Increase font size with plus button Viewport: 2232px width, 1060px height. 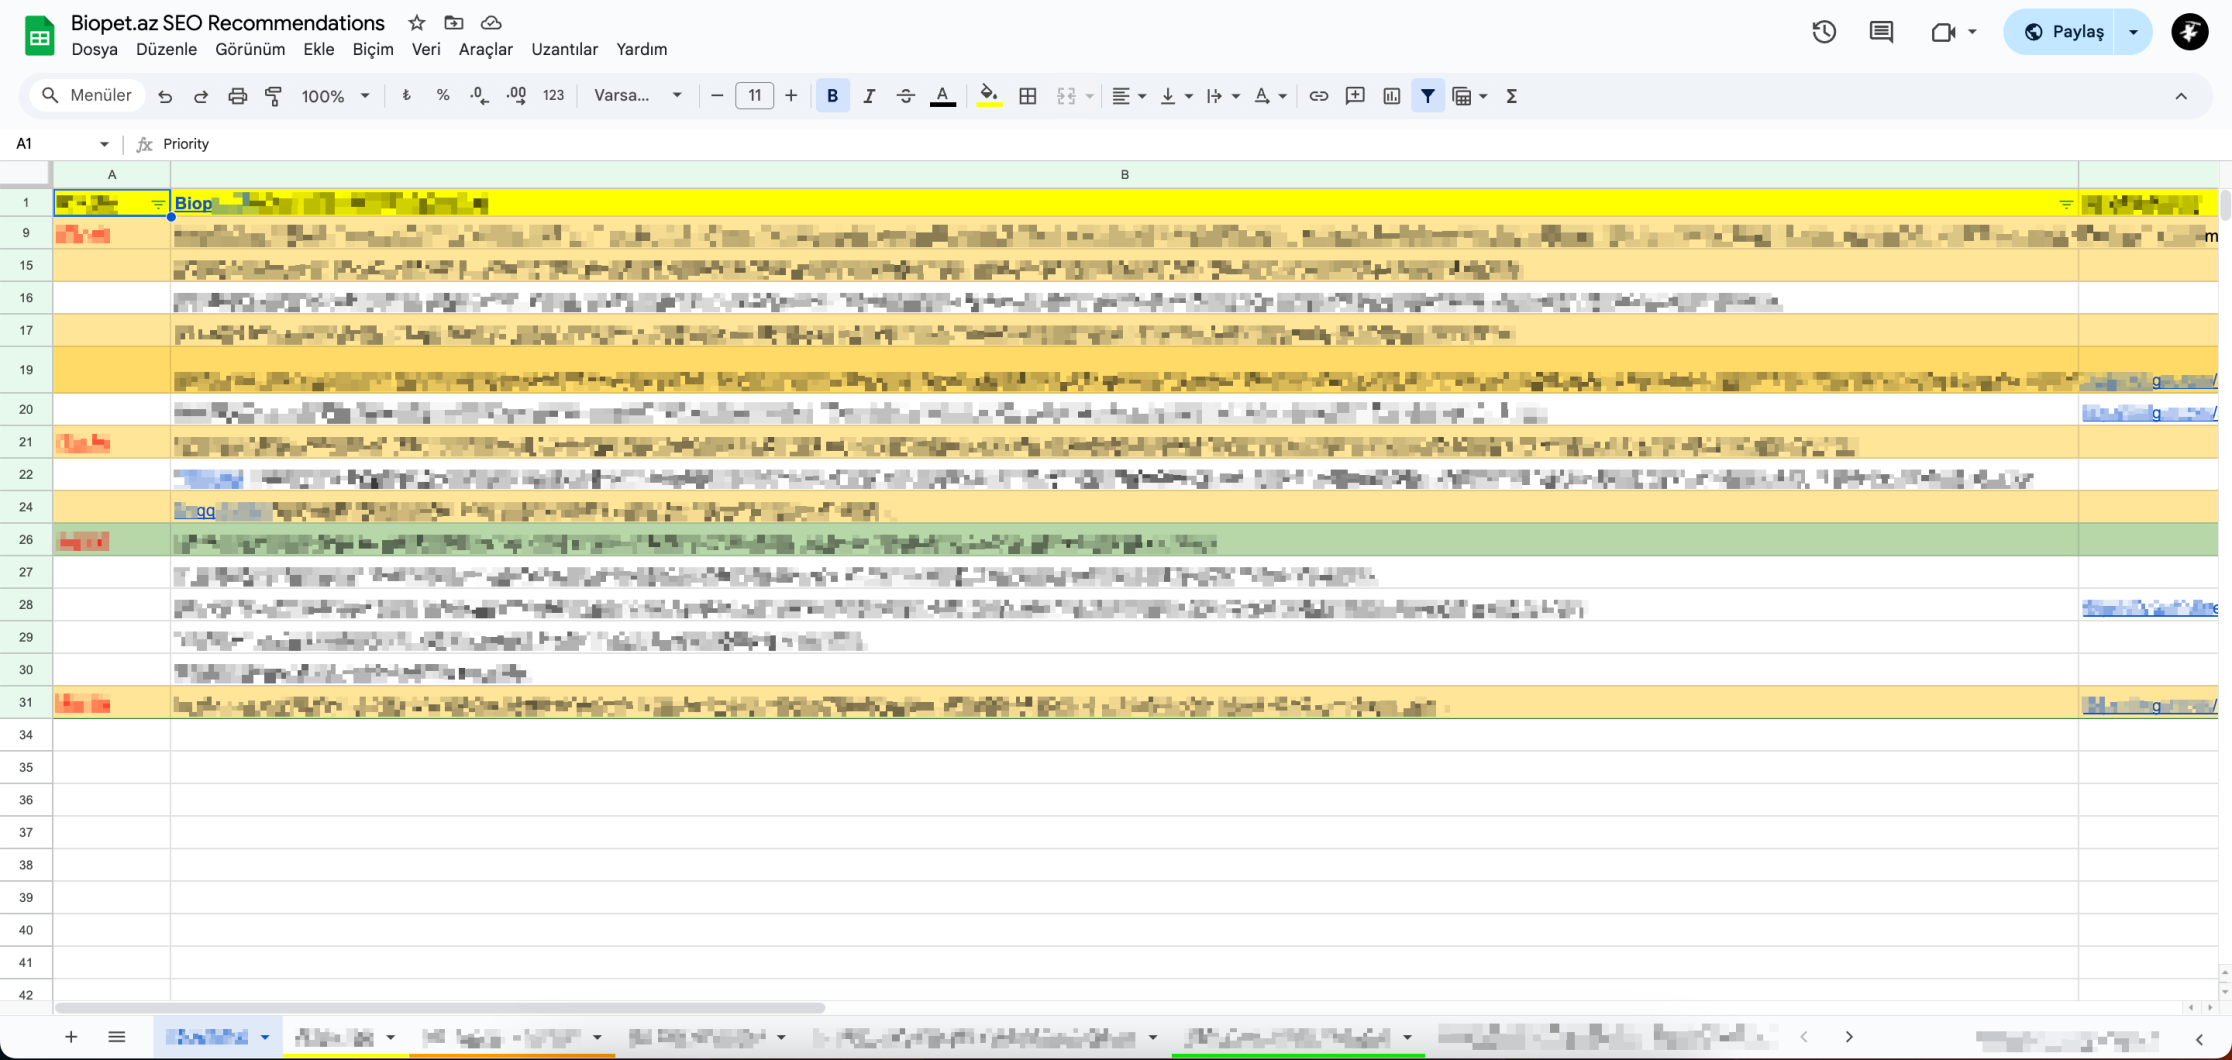(791, 96)
